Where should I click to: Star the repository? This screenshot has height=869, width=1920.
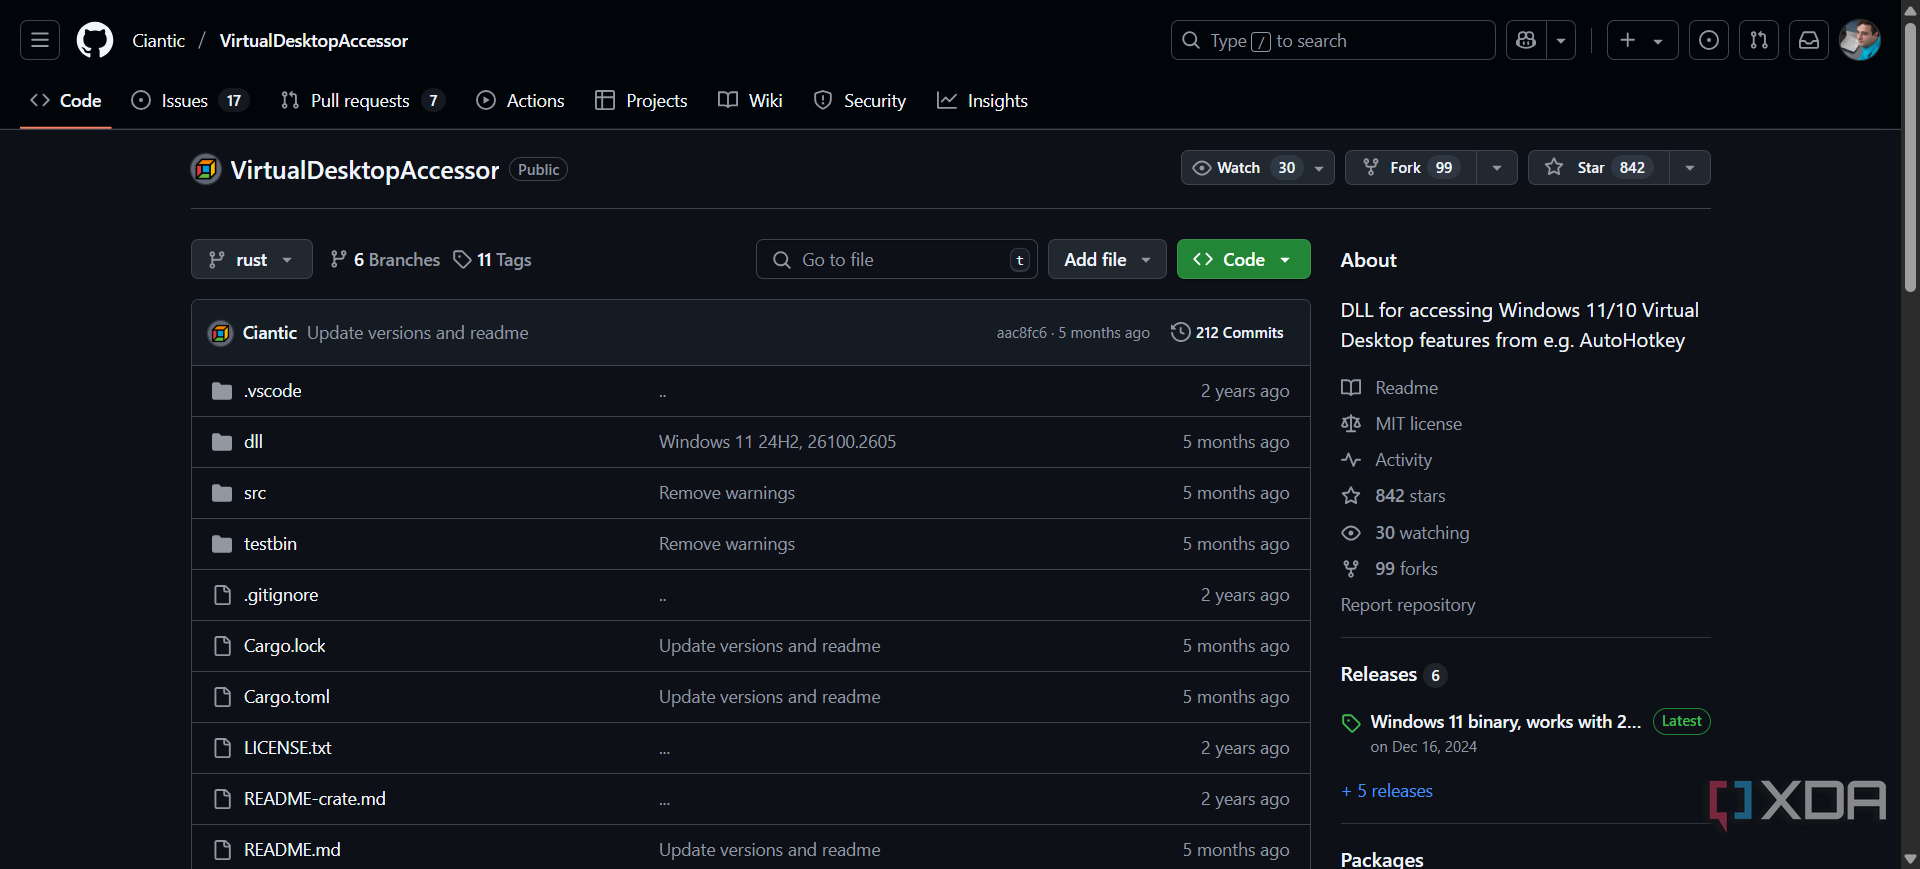(1598, 168)
